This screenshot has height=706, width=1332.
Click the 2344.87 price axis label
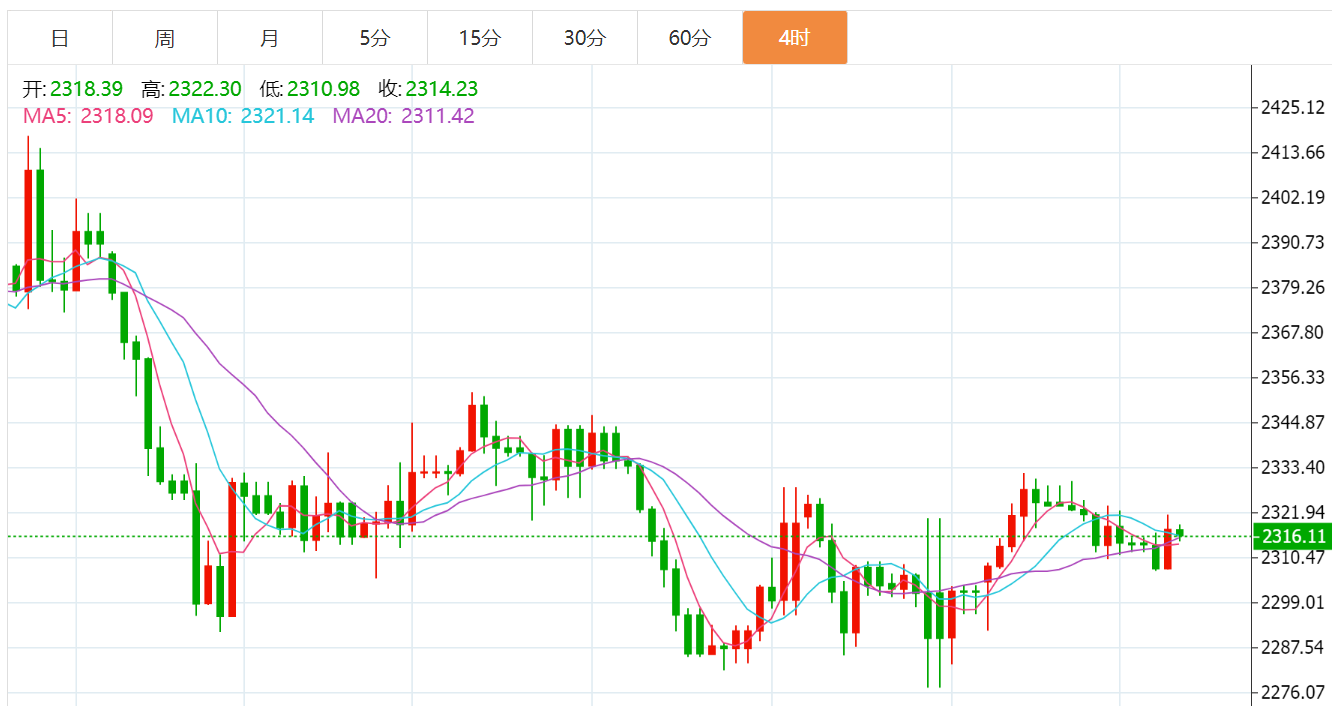(x=1293, y=422)
